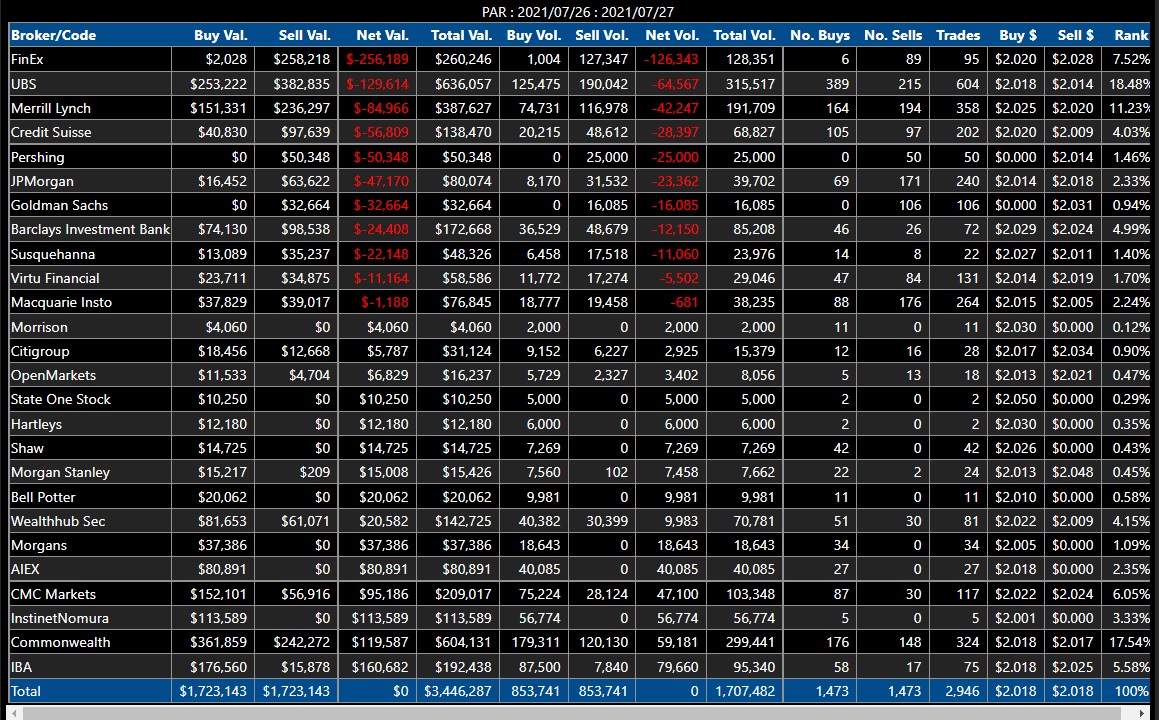The image size is (1159, 720).
Task: Click UBS rank 18.48%
Action: [1129, 84]
